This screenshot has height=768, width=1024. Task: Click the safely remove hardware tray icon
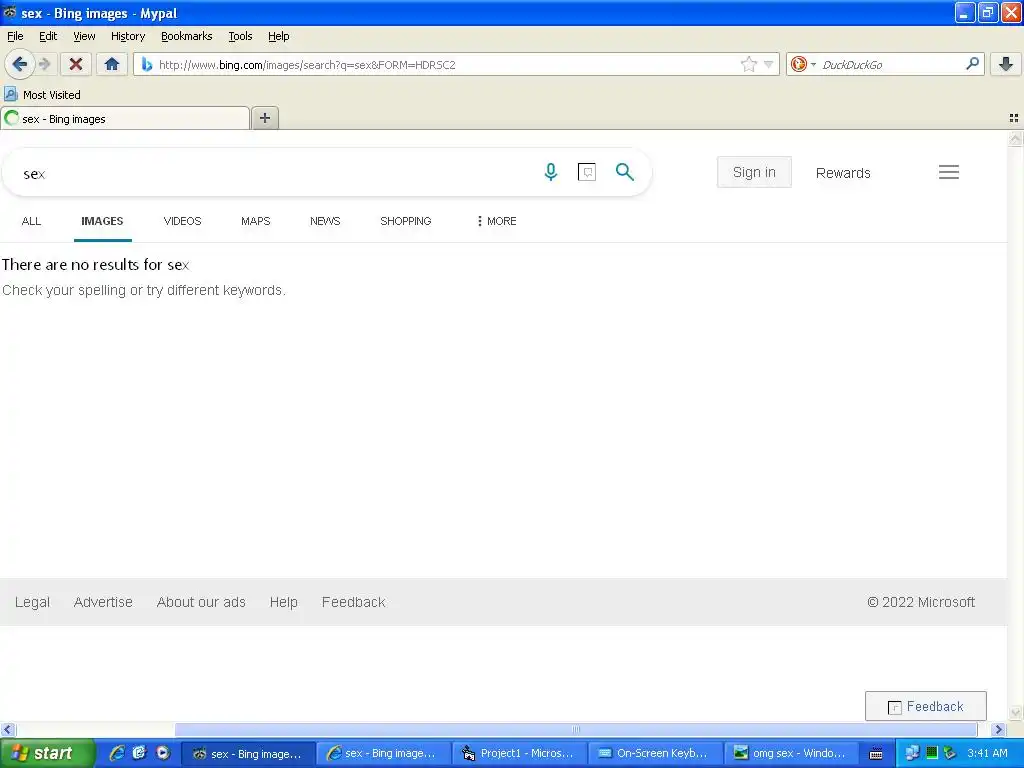(950, 753)
